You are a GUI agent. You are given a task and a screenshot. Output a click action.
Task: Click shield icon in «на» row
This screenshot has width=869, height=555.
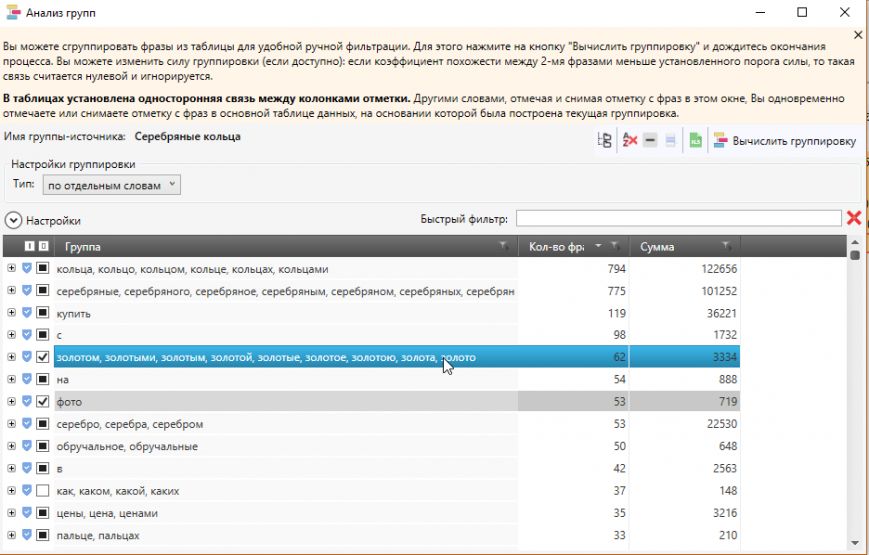point(27,379)
